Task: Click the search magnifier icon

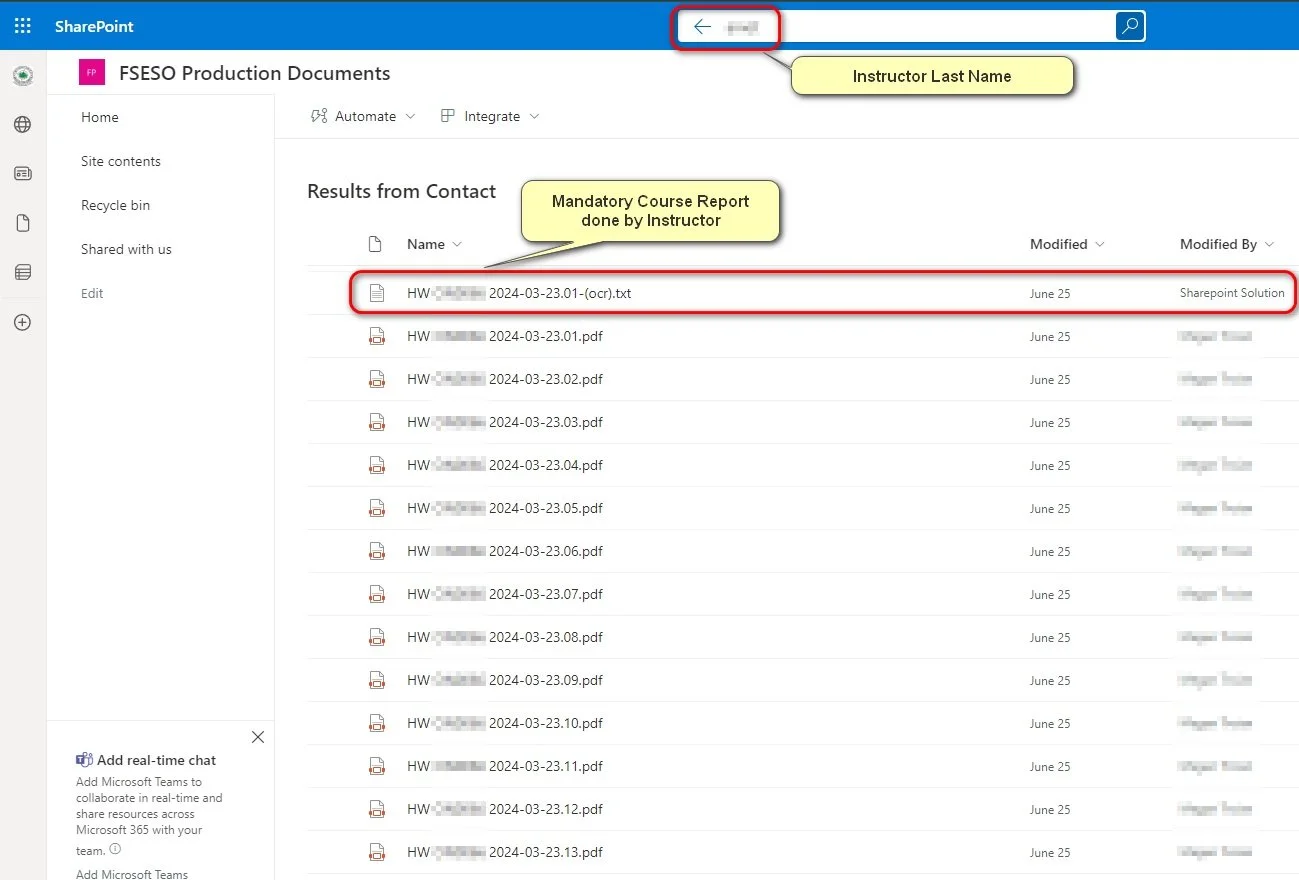Action: (1129, 26)
